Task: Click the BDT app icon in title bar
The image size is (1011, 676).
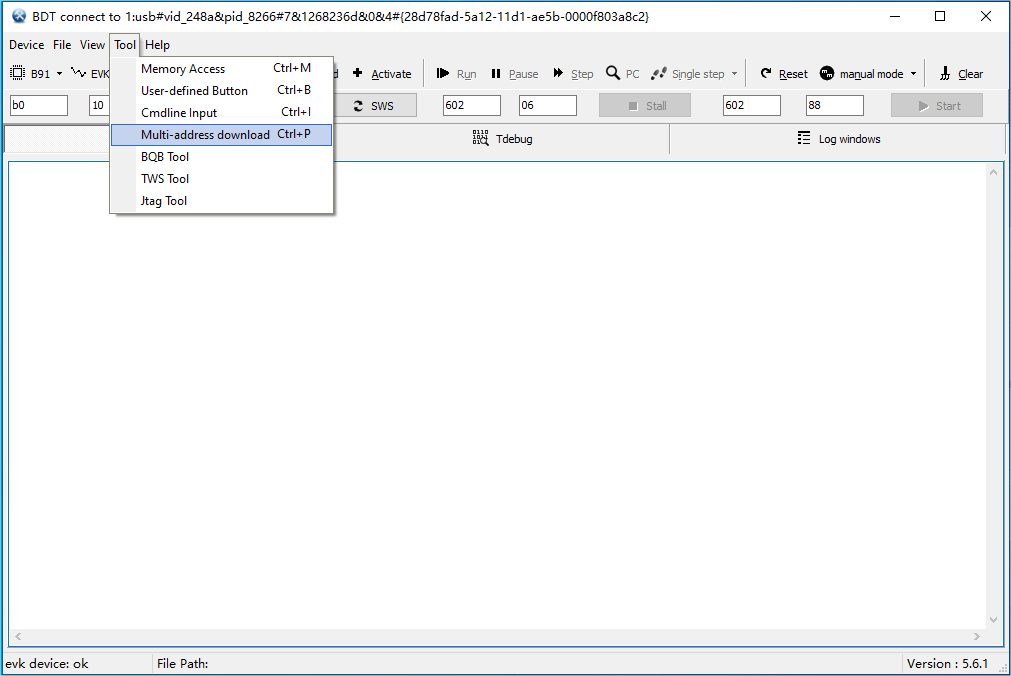Action: (19, 16)
